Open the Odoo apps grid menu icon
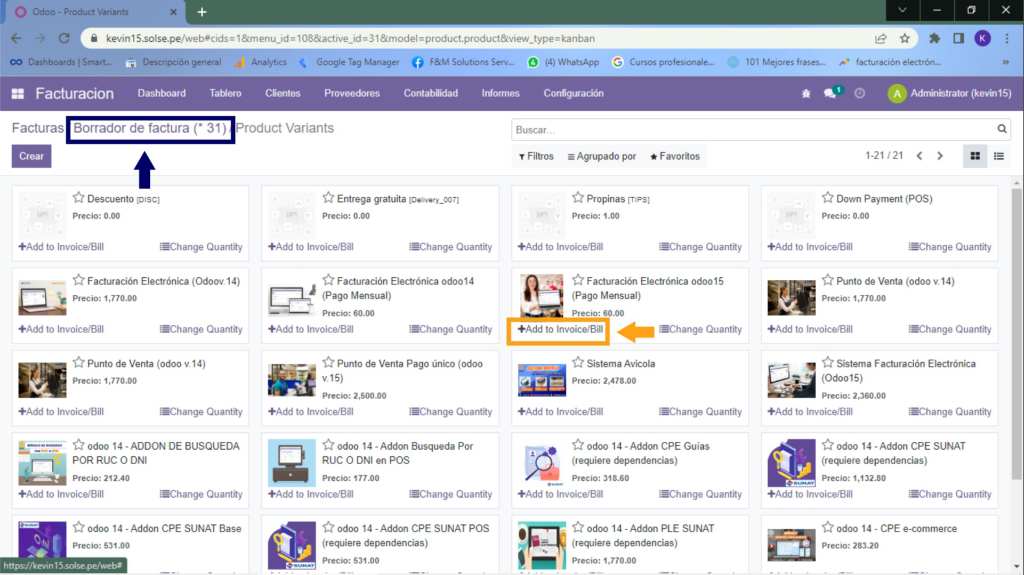This screenshot has height=575, width=1024. (x=18, y=93)
